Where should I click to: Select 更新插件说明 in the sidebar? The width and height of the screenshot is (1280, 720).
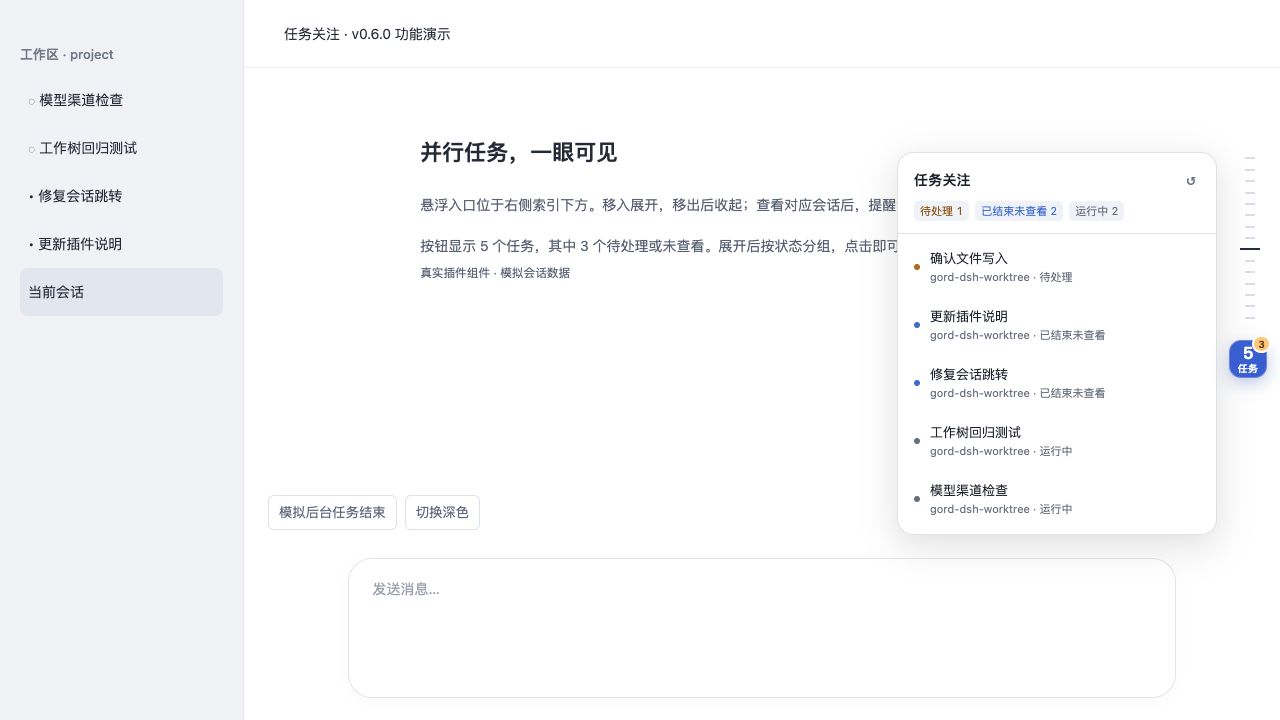click(x=121, y=244)
